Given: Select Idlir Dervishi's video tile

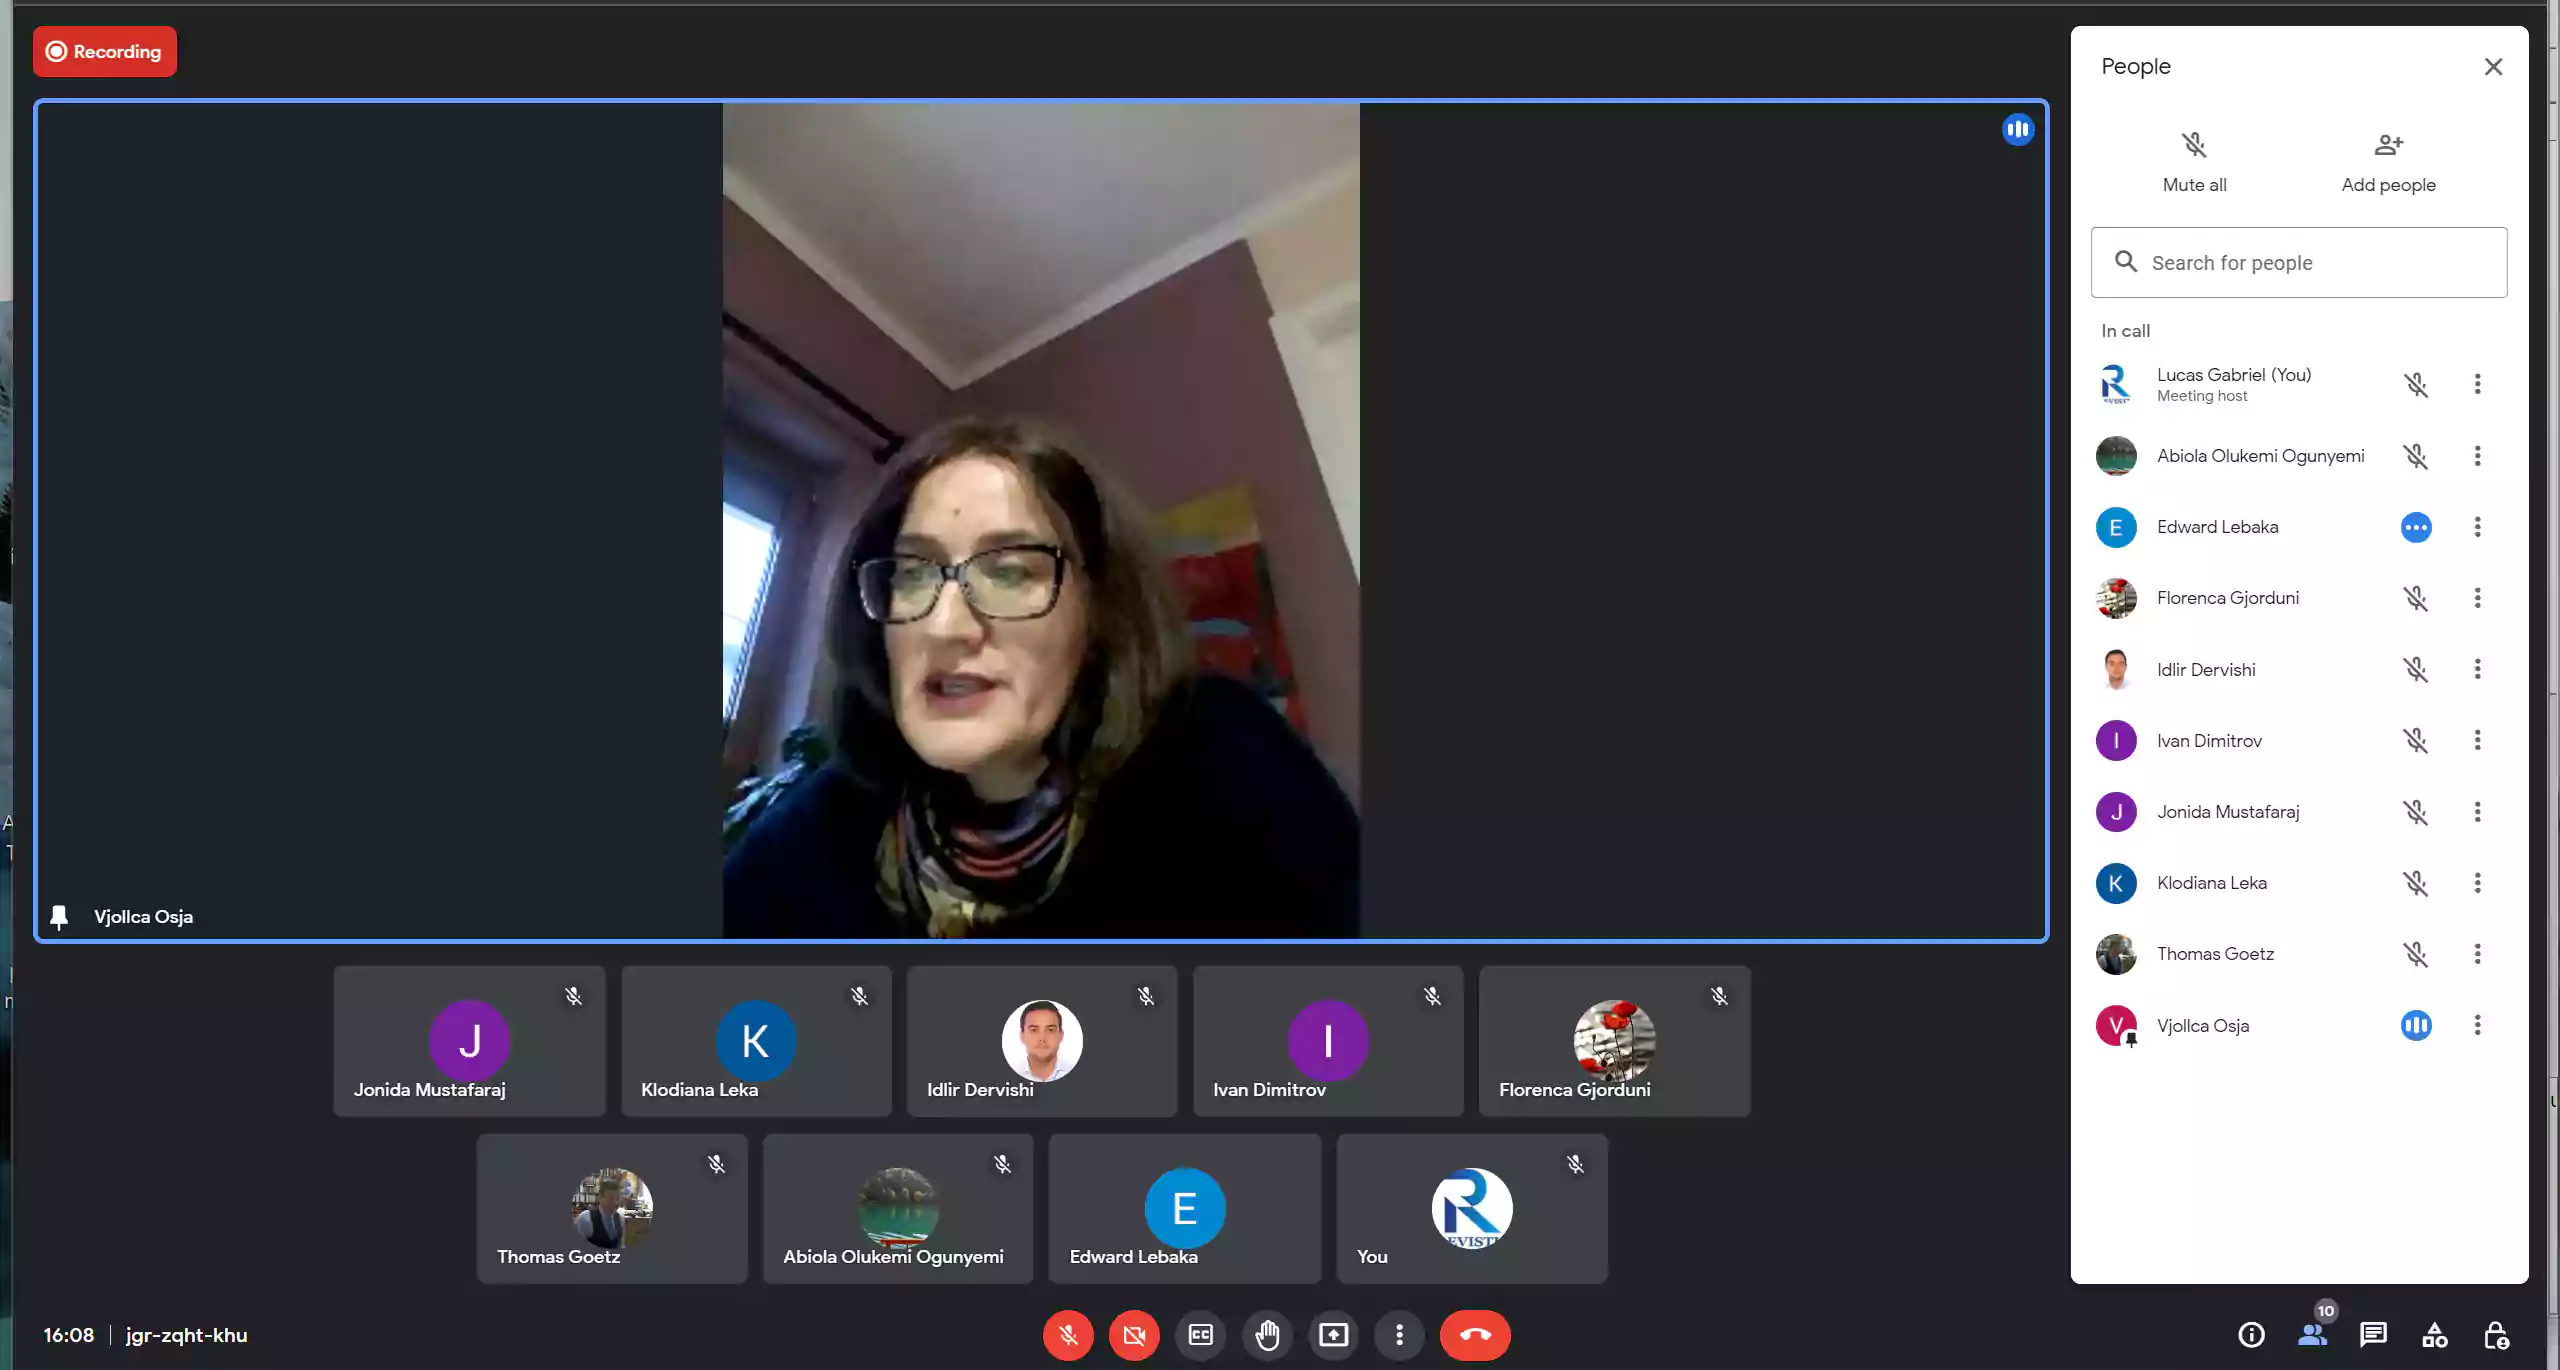Looking at the screenshot, I should point(1041,1041).
